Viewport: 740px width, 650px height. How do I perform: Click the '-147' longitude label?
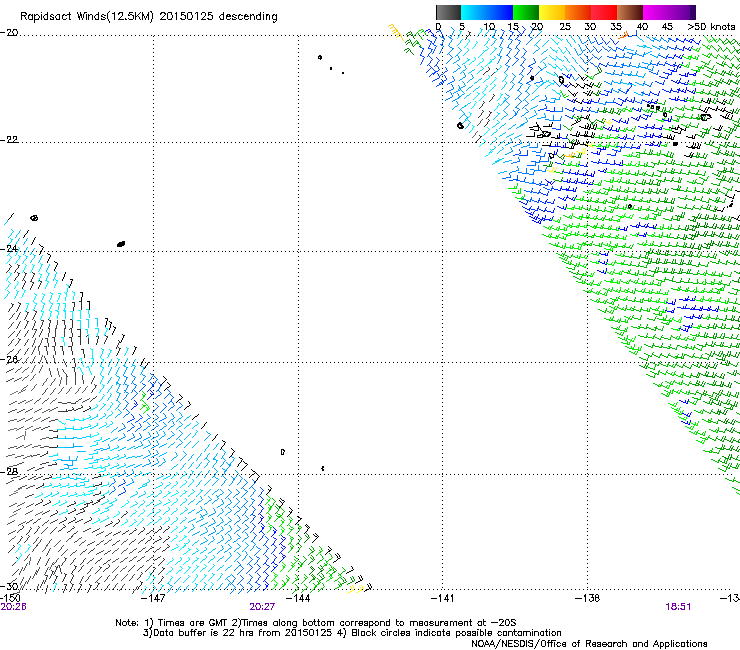[x=153, y=598]
